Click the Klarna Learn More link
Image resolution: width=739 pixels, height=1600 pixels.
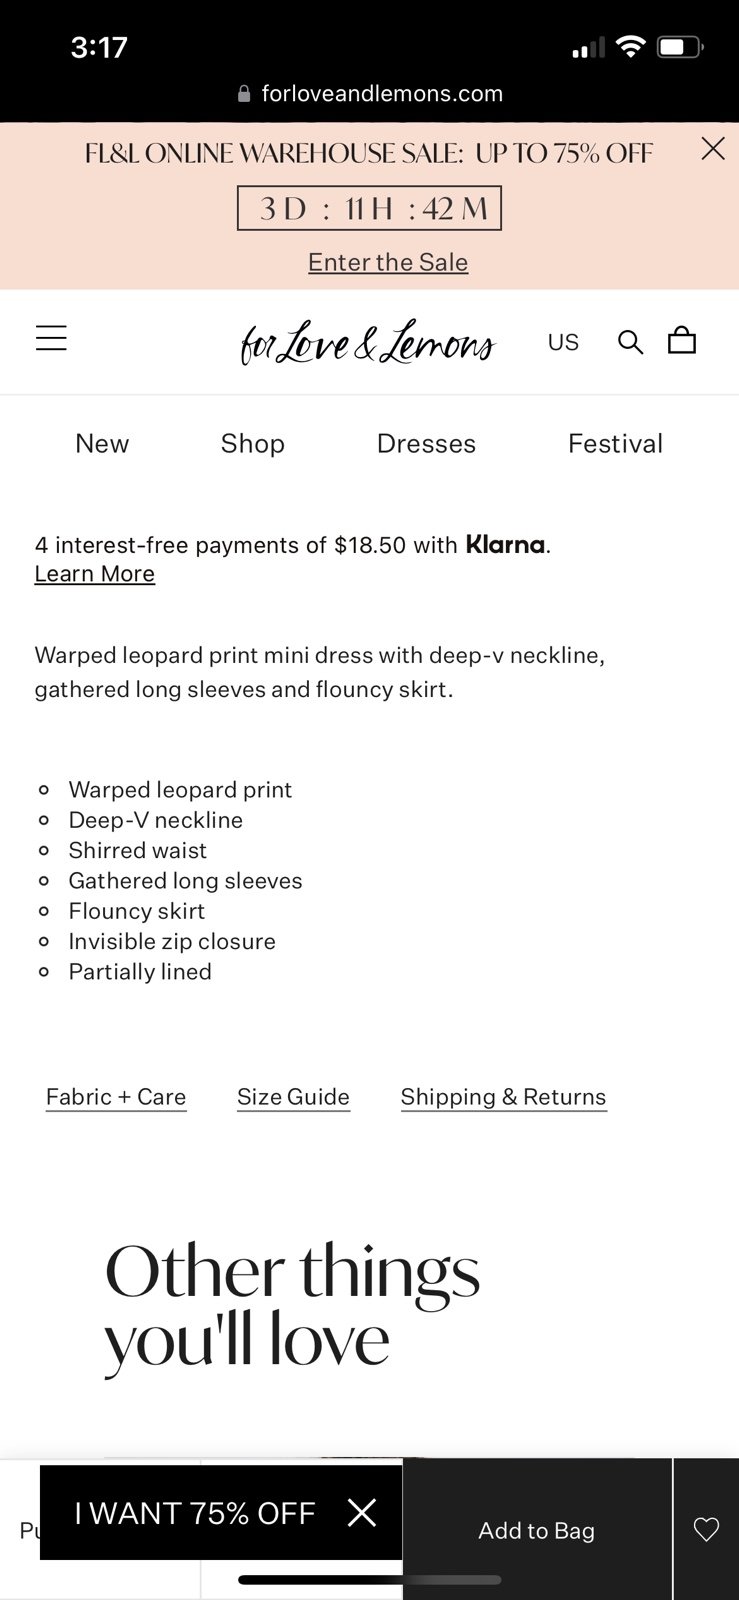click(95, 574)
